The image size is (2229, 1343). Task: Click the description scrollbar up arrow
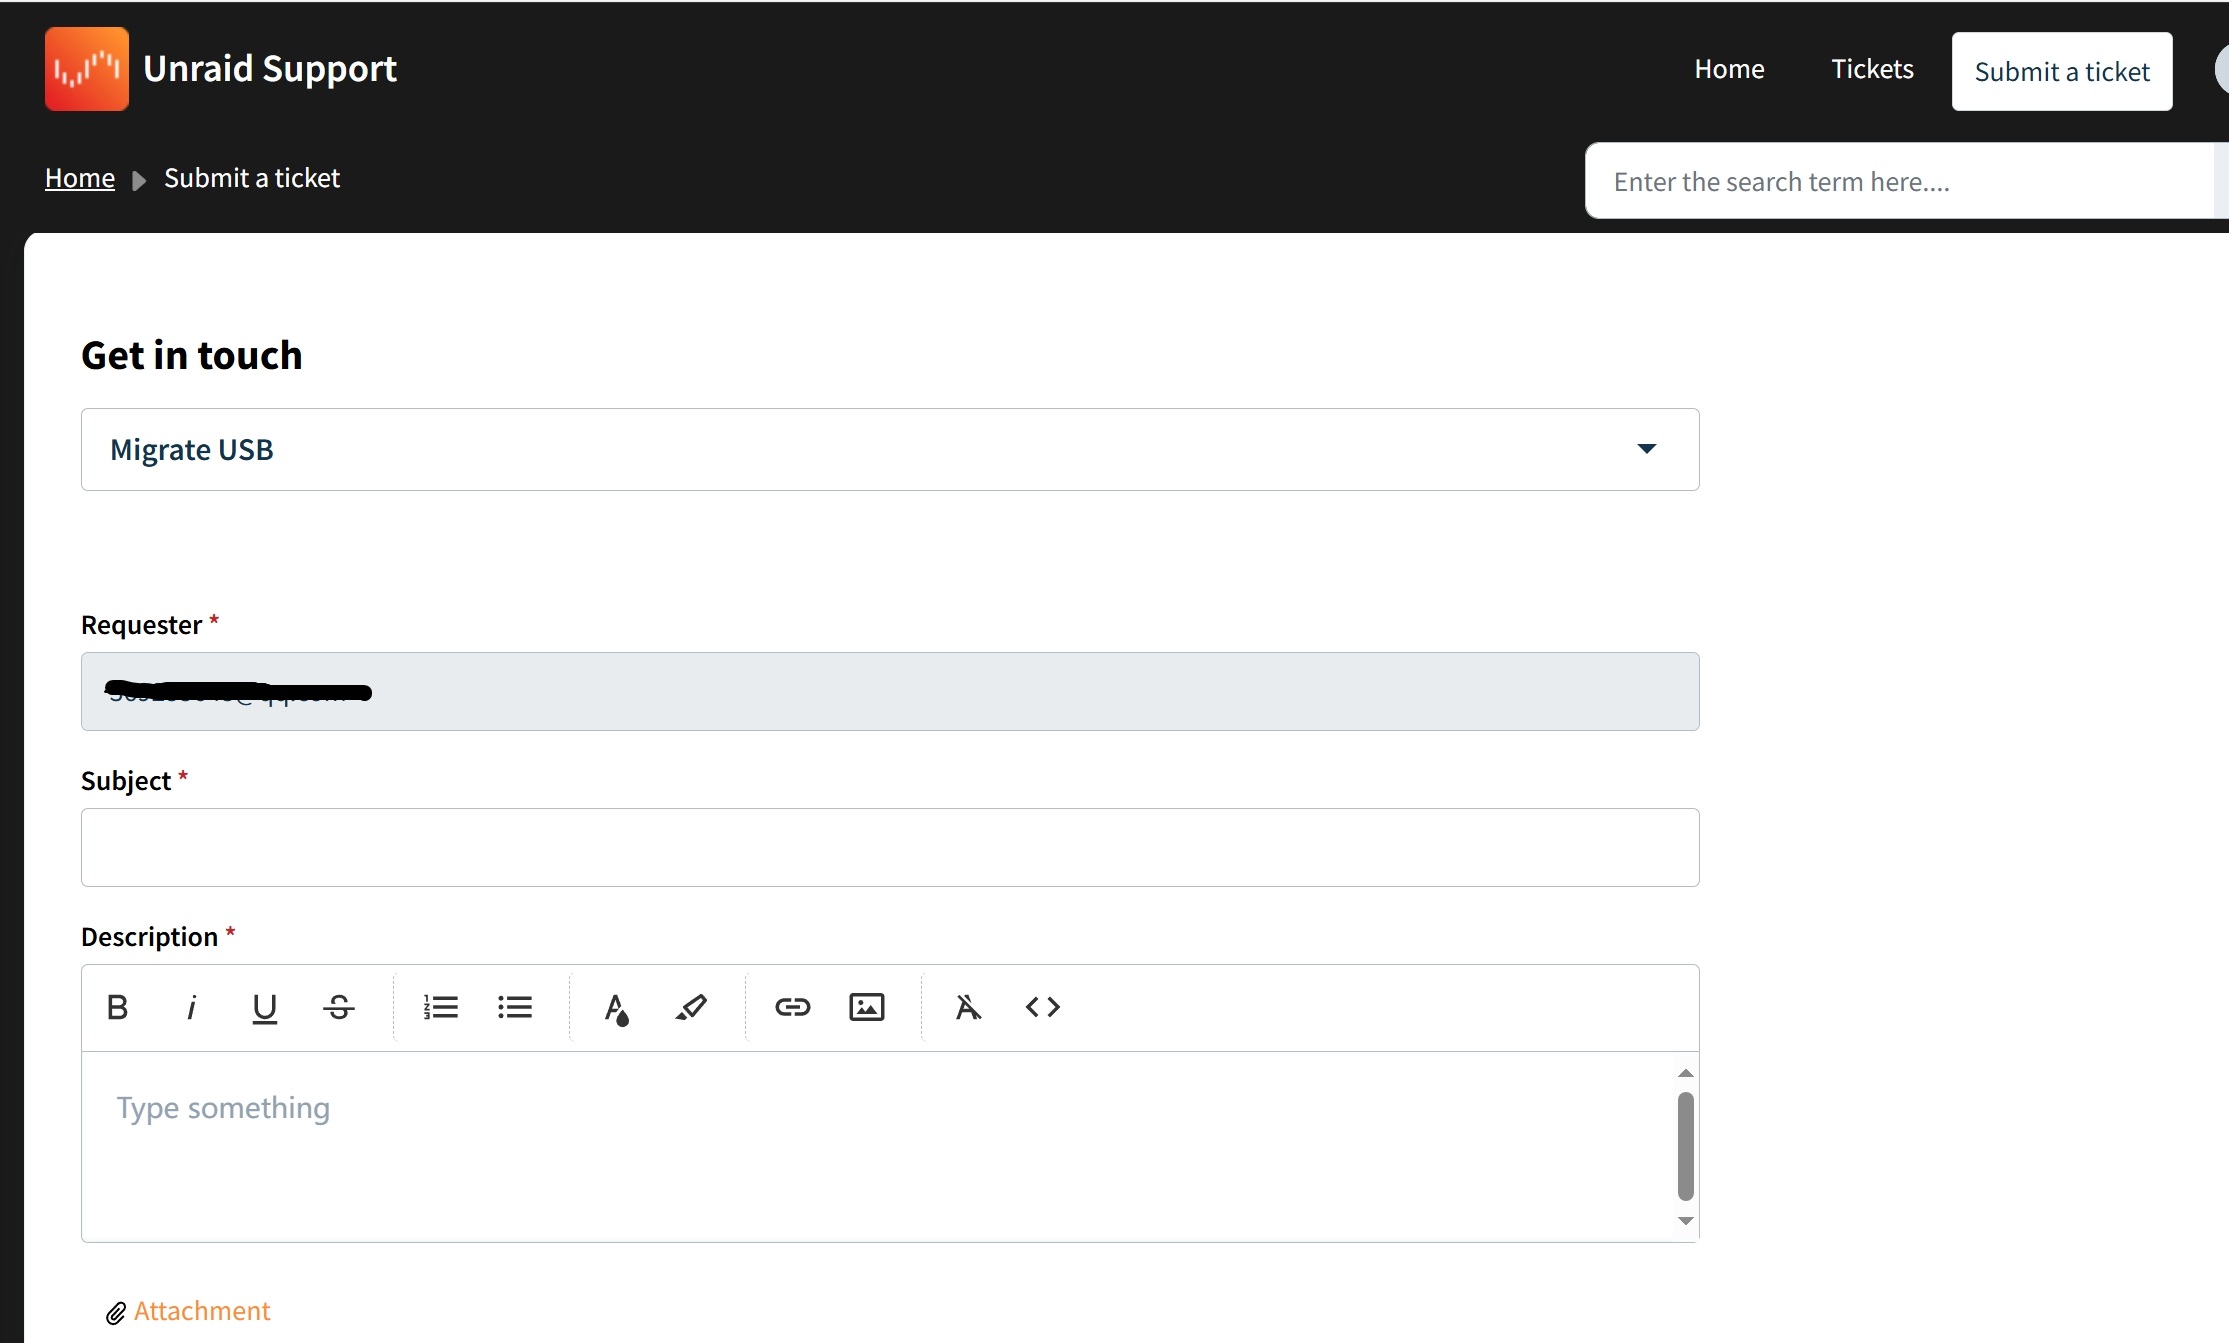1686,1073
